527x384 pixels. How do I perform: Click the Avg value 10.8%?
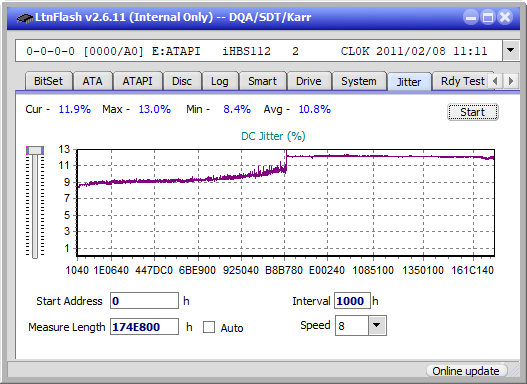tap(315, 109)
